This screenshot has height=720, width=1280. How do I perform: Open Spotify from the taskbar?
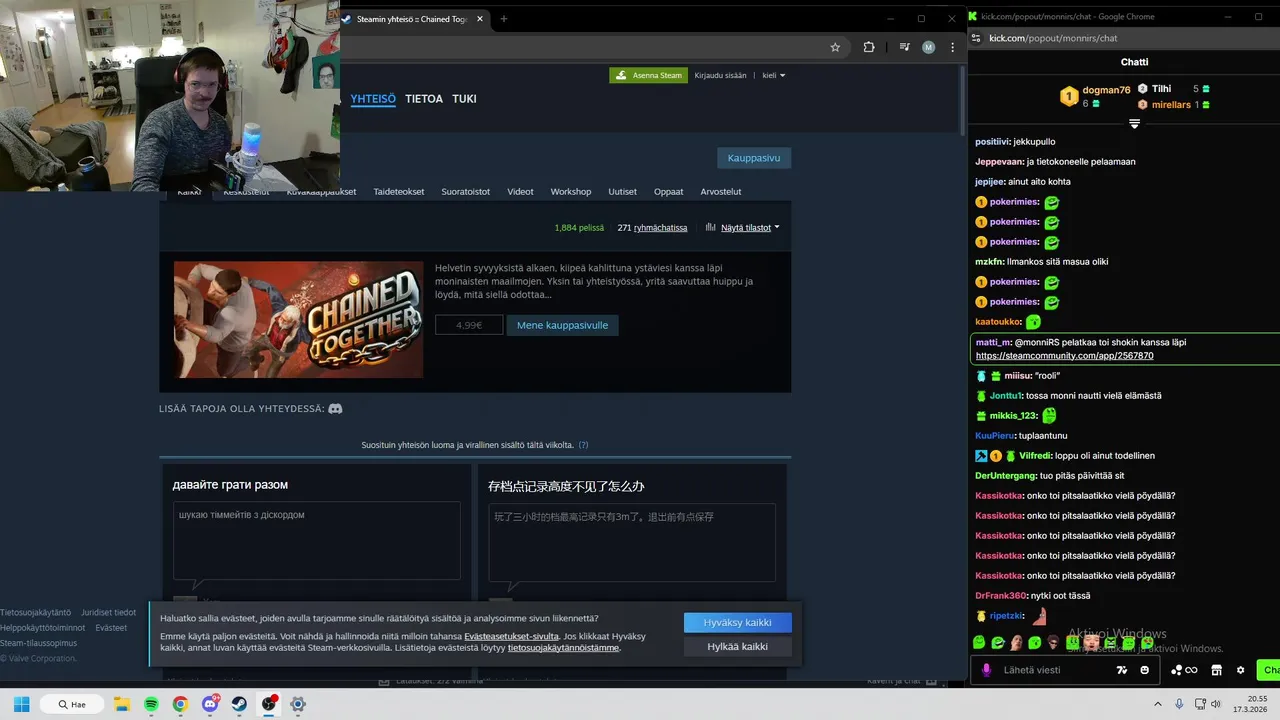point(151,704)
